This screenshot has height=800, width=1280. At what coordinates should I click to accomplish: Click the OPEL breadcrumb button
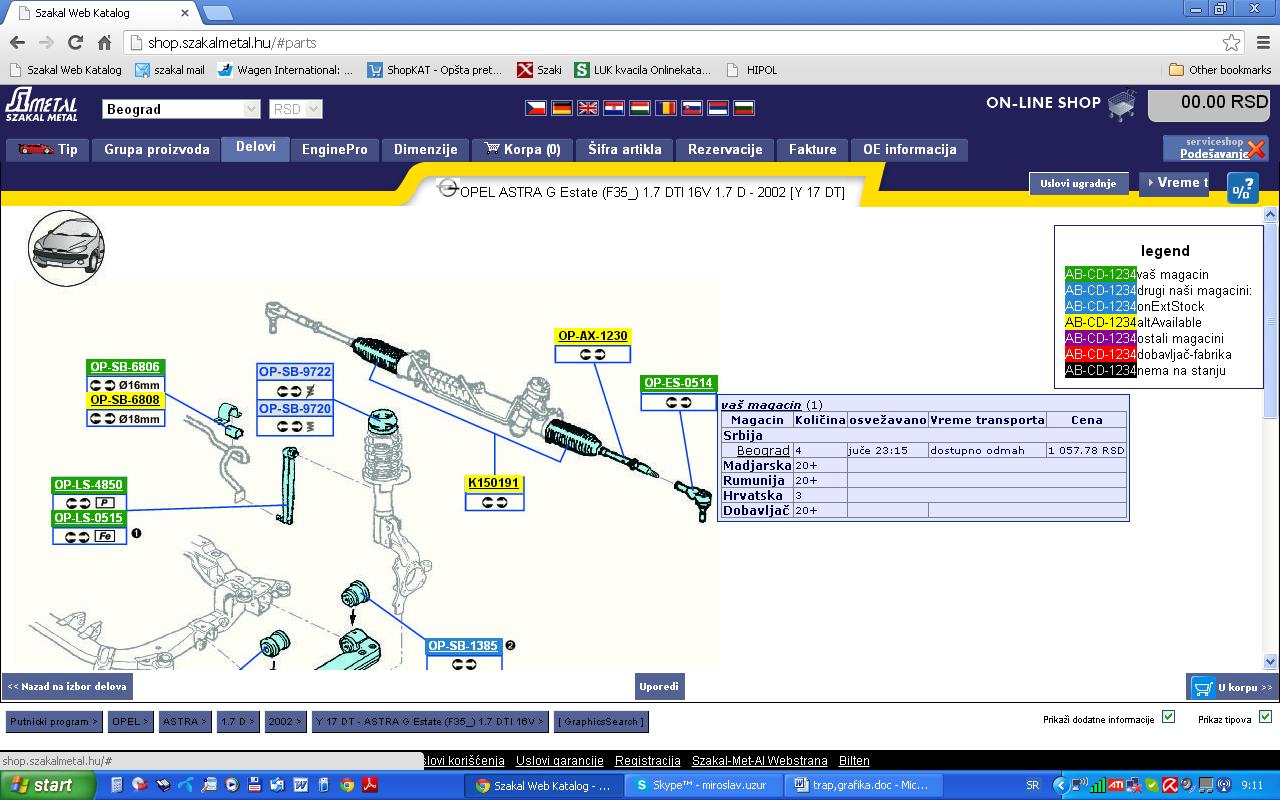[x=130, y=721]
